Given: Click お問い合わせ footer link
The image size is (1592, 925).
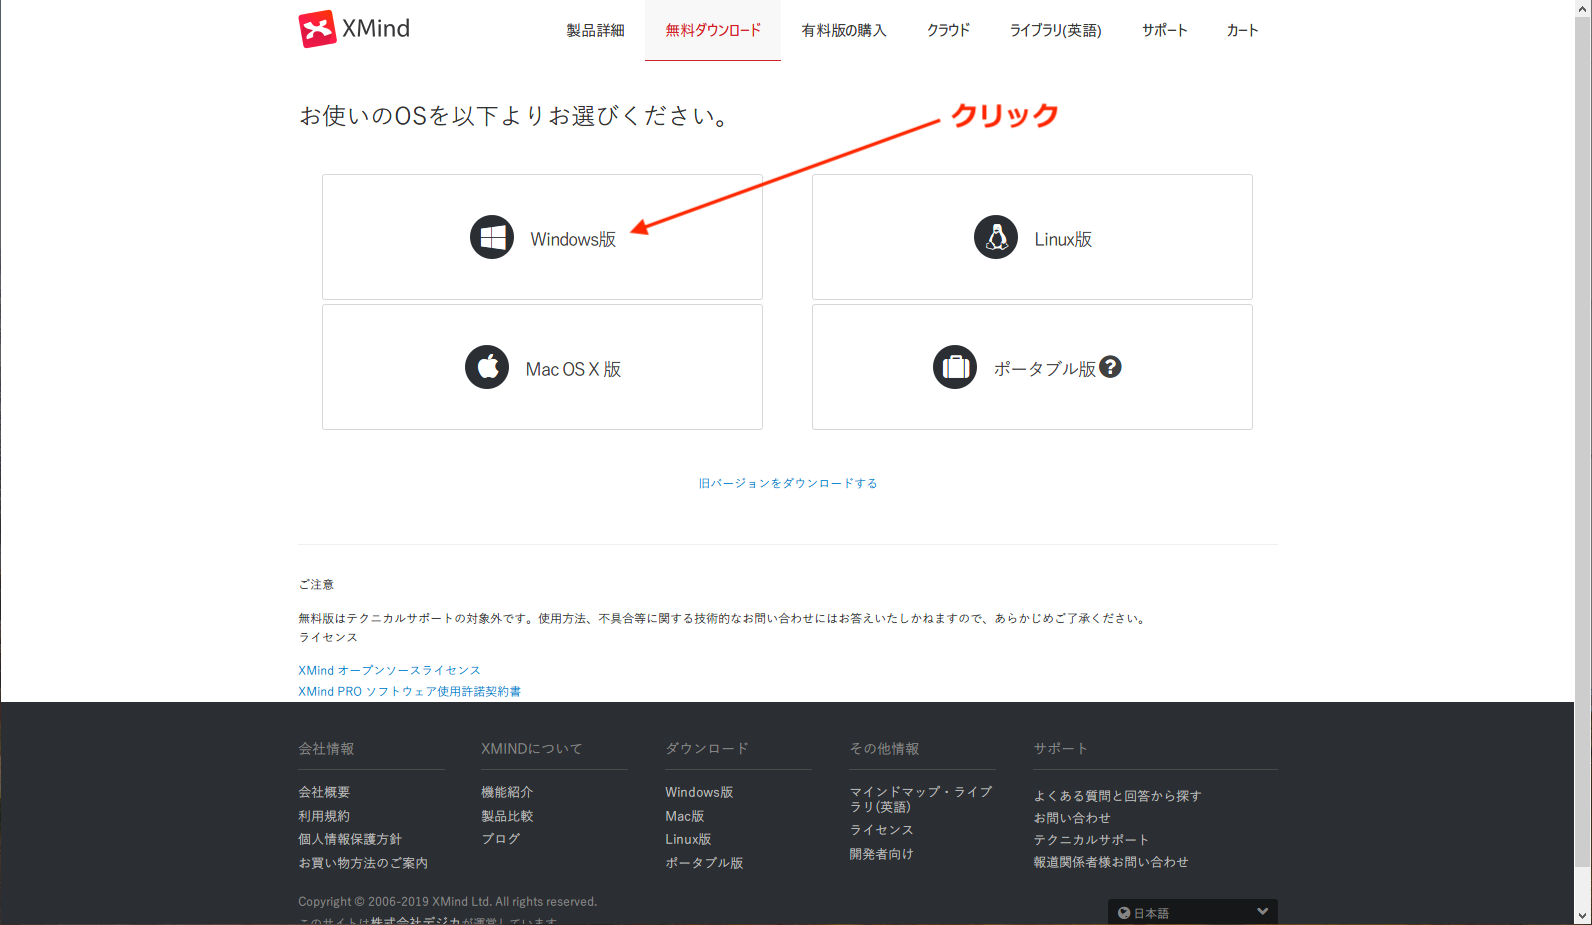Looking at the screenshot, I should click(x=1072, y=818).
